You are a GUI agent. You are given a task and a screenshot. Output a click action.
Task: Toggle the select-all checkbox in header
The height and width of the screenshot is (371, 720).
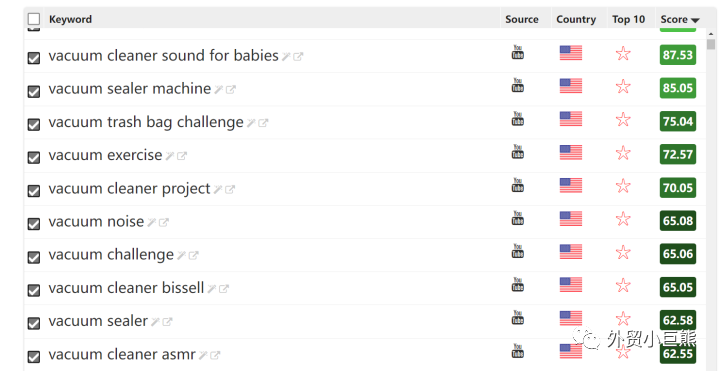click(34, 19)
